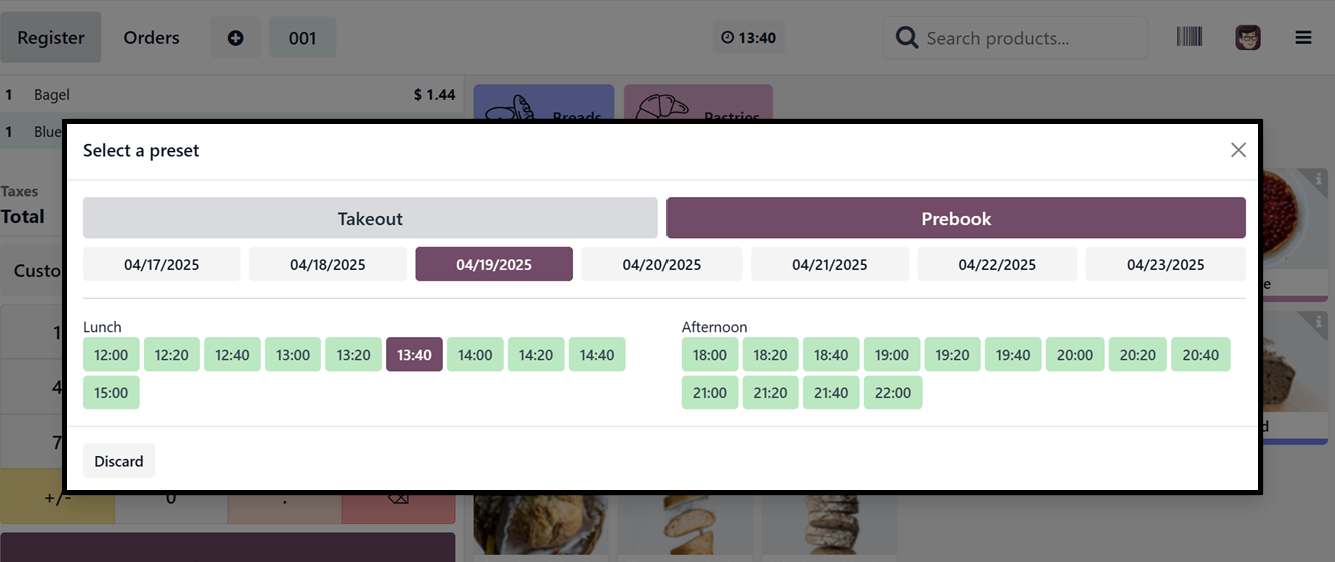Select the Takeout preset
The width and height of the screenshot is (1335, 562).
click(x=370, y=218)
